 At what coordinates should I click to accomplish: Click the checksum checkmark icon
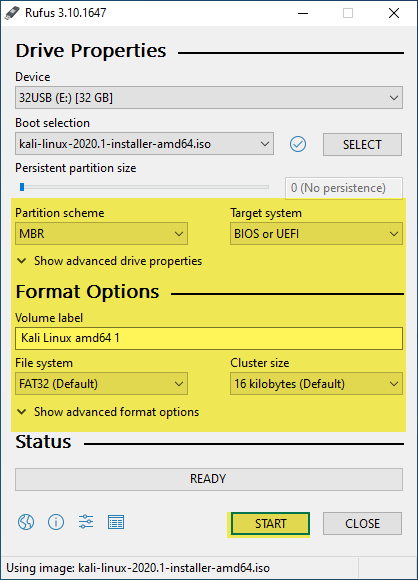[298, 144]
